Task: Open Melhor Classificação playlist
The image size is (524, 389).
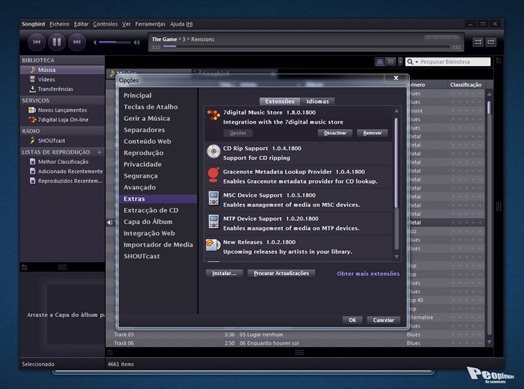Action: point(62,162)
